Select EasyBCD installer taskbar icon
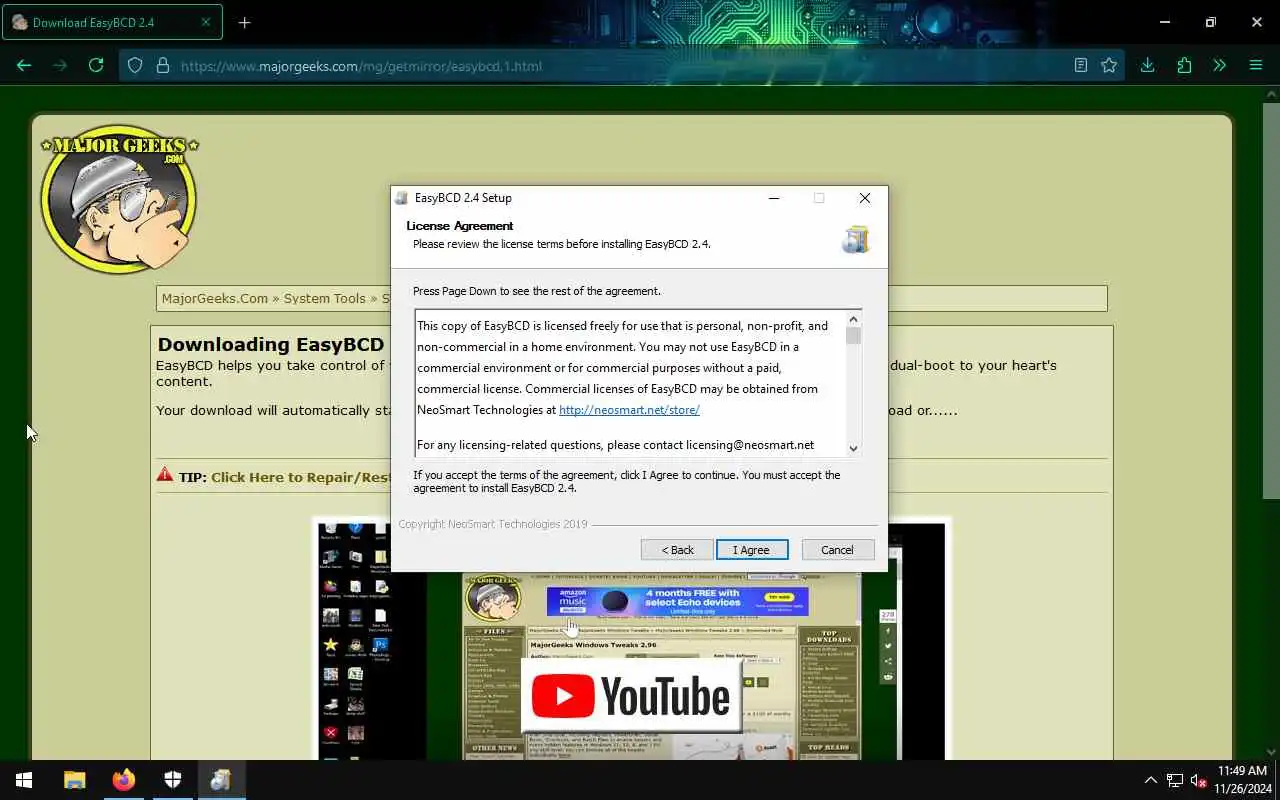This screenshot has height=800, width=1280. click(x=221, y=780)
